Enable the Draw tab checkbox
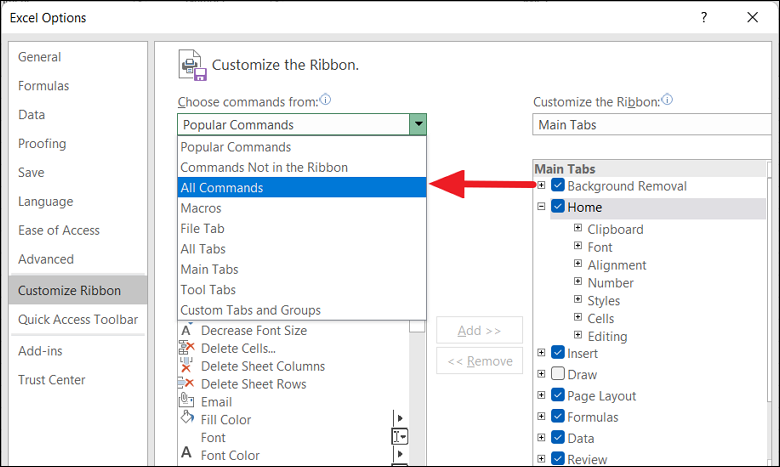Screen dimensions: 780x467 [558, 374]
